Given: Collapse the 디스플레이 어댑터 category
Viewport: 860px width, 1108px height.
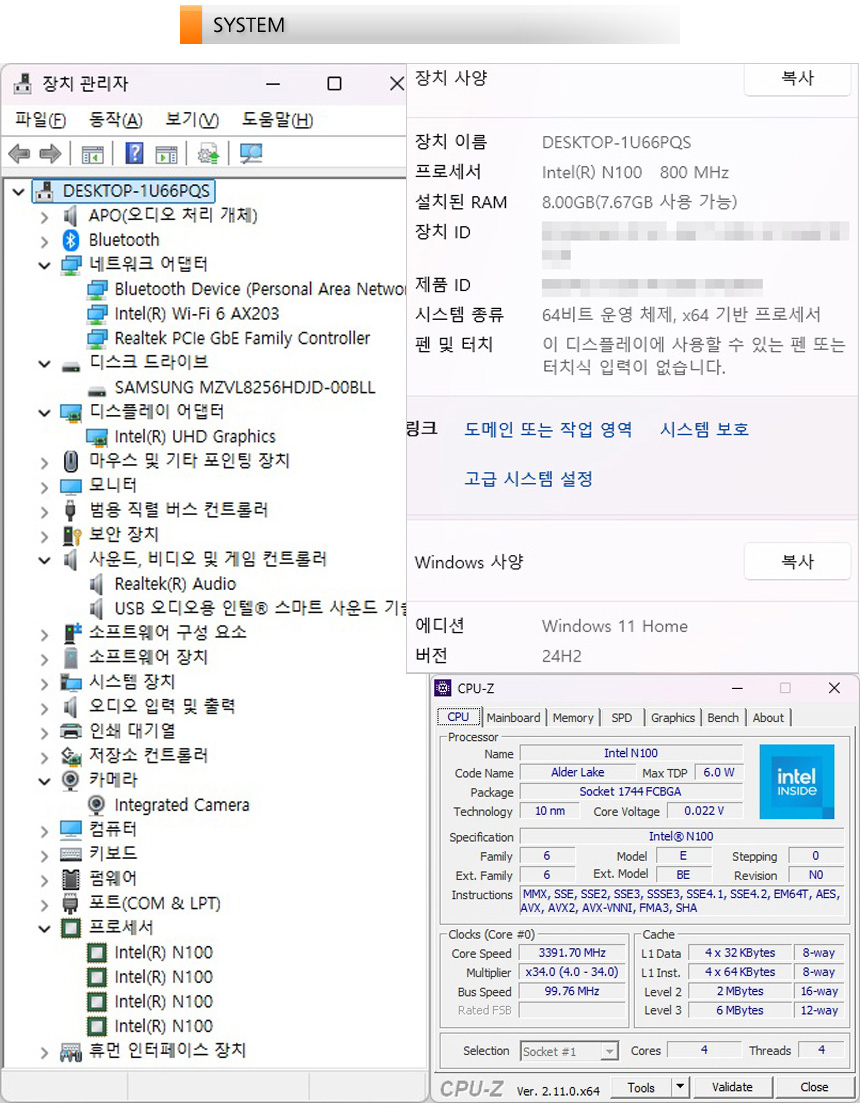Looking at the screenshot, I should click(x=45, y=413).
